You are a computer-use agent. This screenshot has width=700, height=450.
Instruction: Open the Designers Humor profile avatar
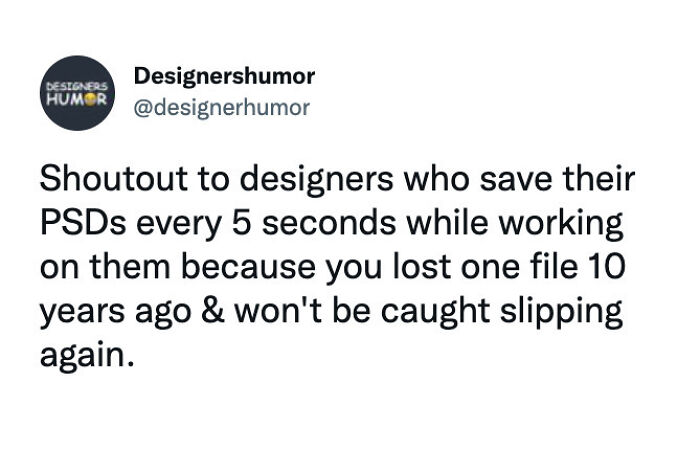click(78, 93)
